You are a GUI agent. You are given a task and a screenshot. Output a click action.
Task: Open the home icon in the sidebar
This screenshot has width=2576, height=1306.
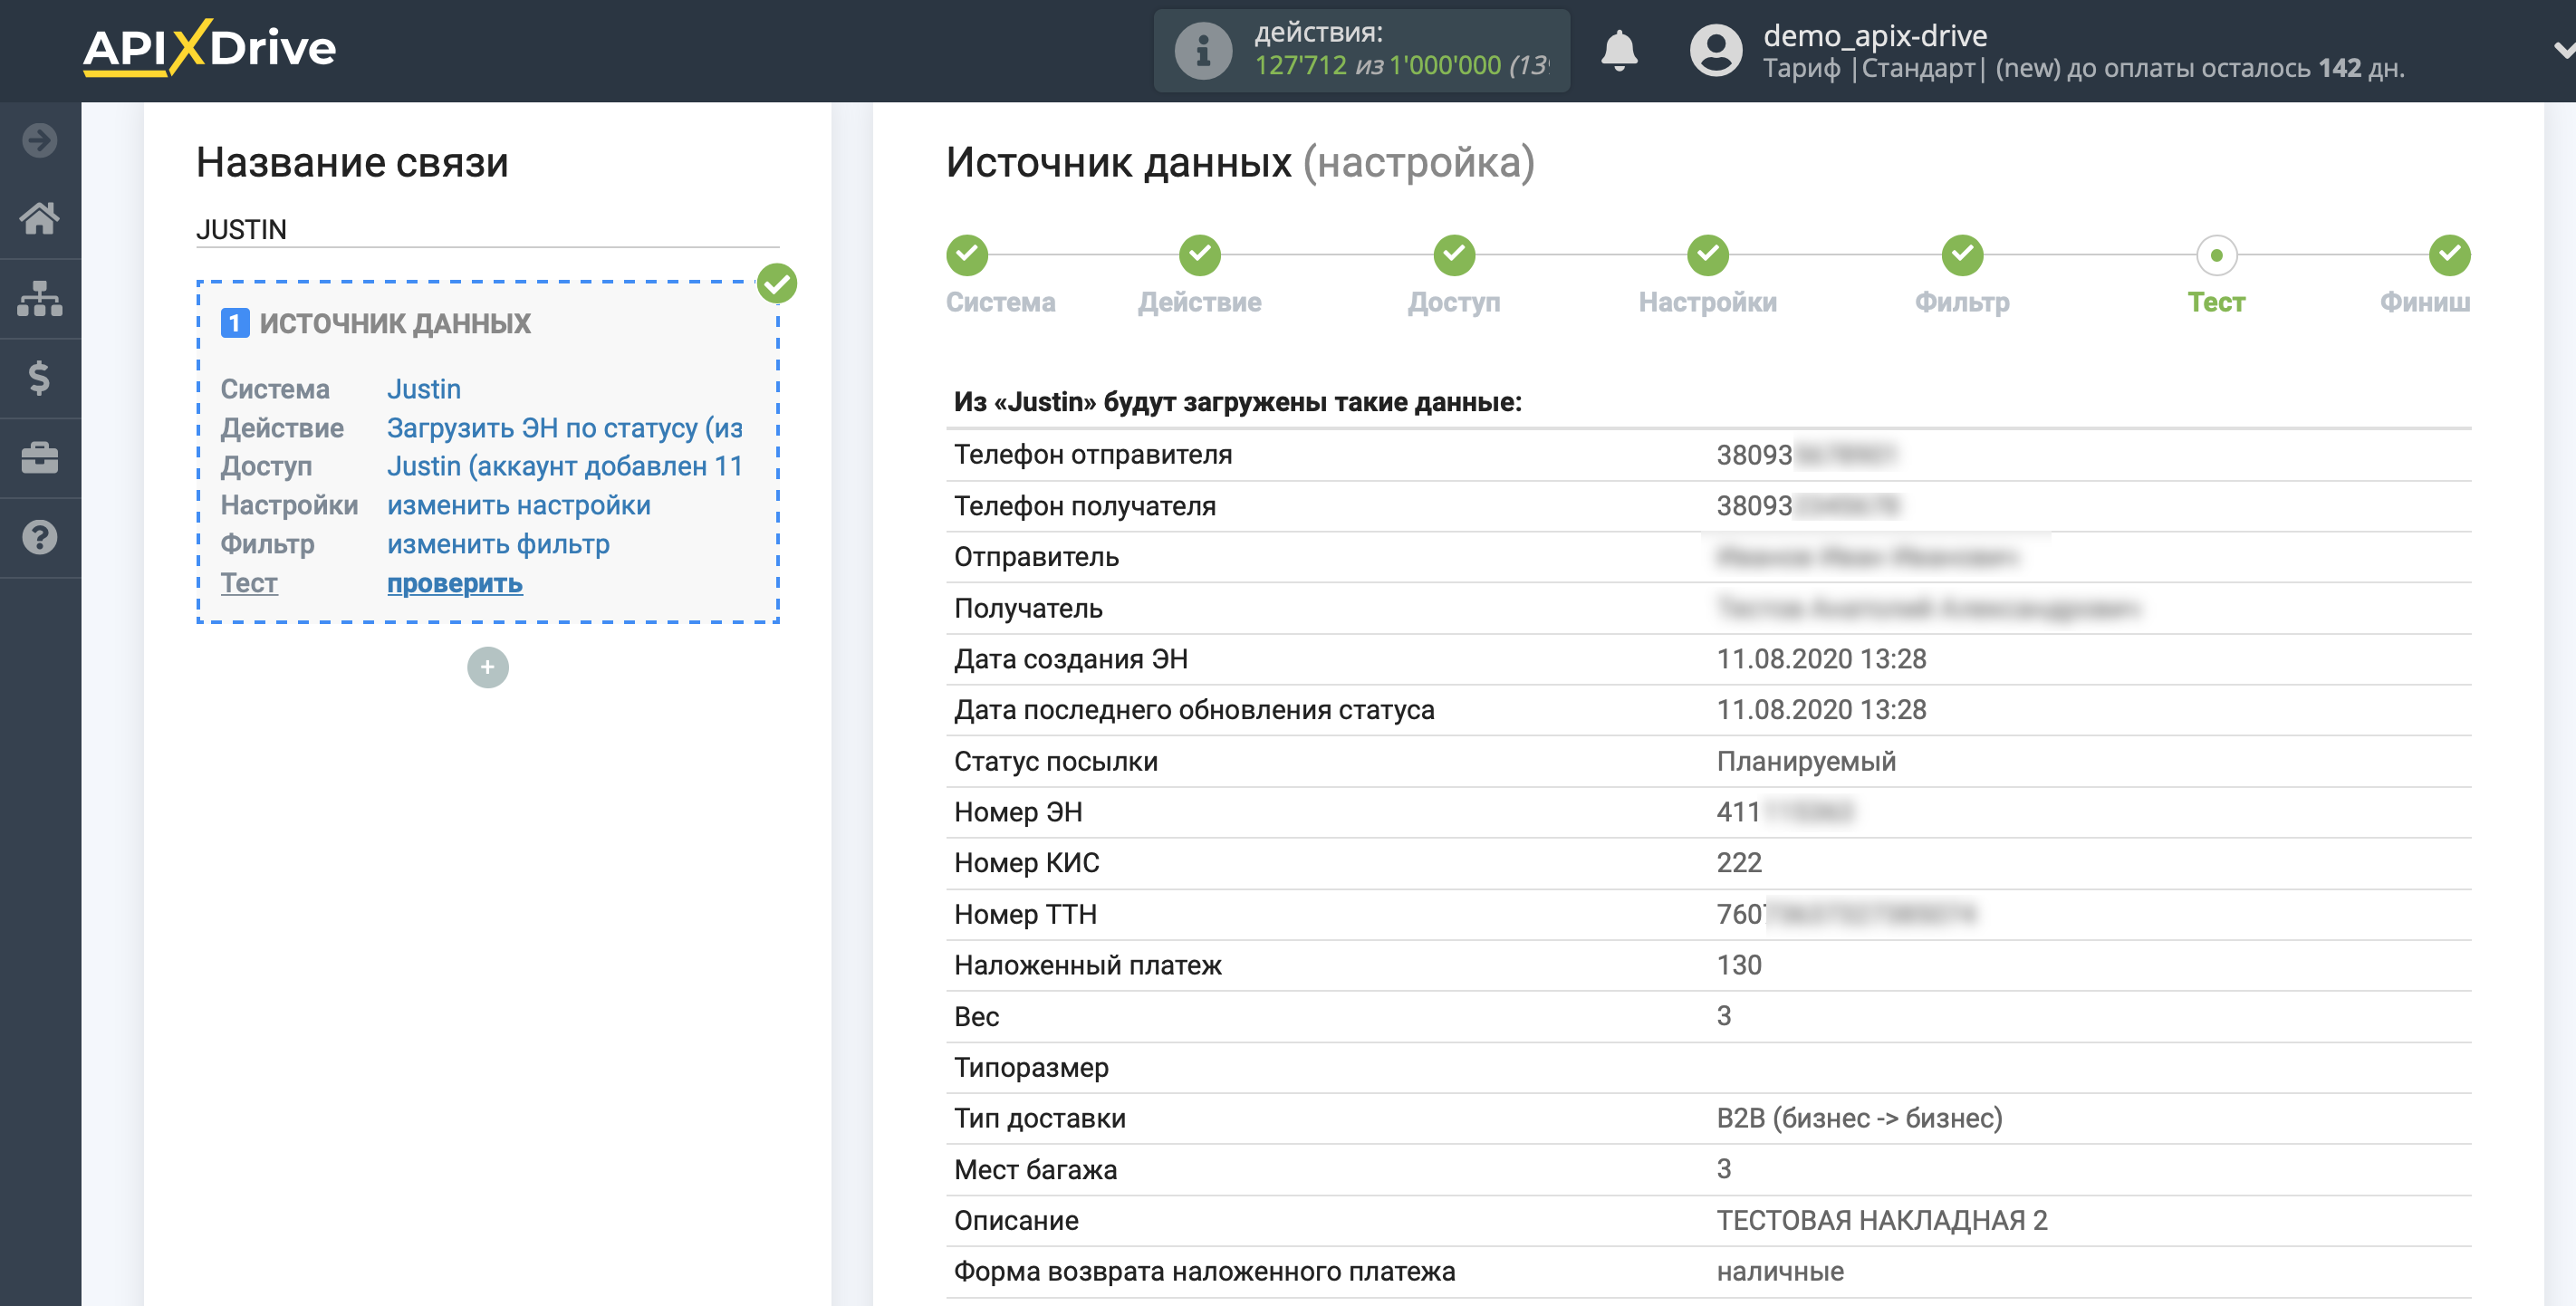(40, 218)
